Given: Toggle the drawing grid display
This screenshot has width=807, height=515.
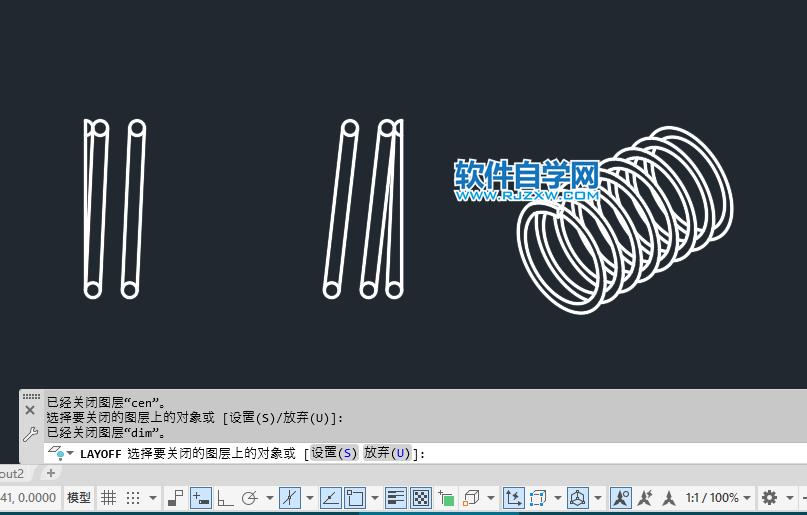Looking at the screenshot, I should click(x=109, y=497).
